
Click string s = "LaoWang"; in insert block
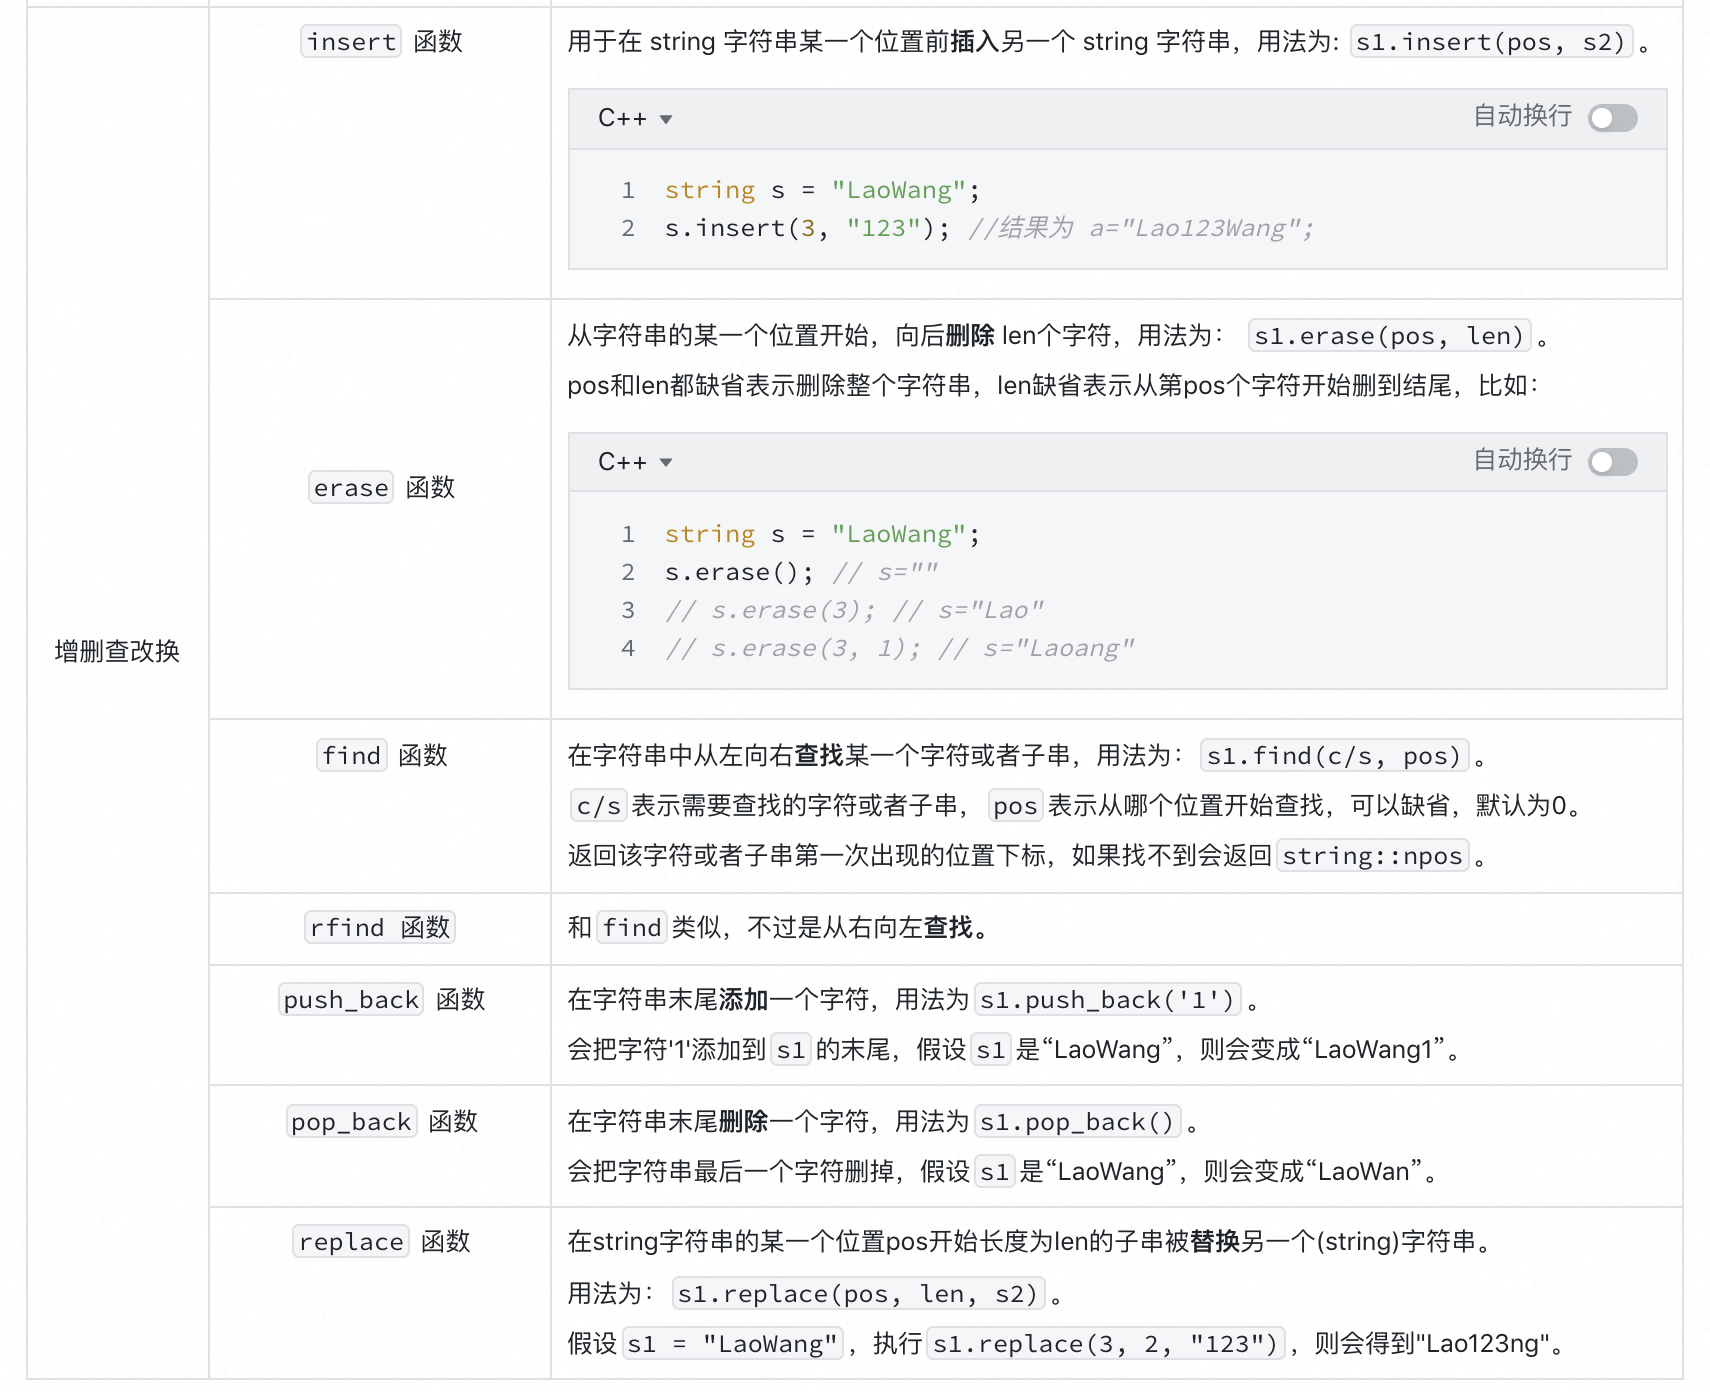coord(823,190)
